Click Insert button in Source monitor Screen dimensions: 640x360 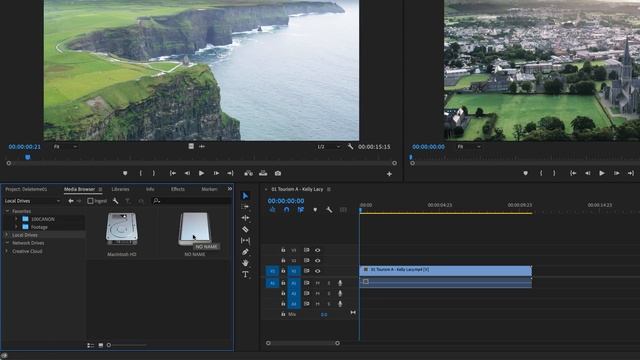248,173
